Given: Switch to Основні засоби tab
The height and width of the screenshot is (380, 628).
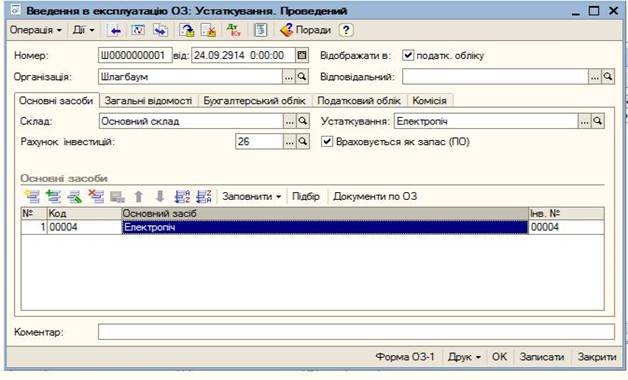Looking at the screenshot, I should pos(56,101).
